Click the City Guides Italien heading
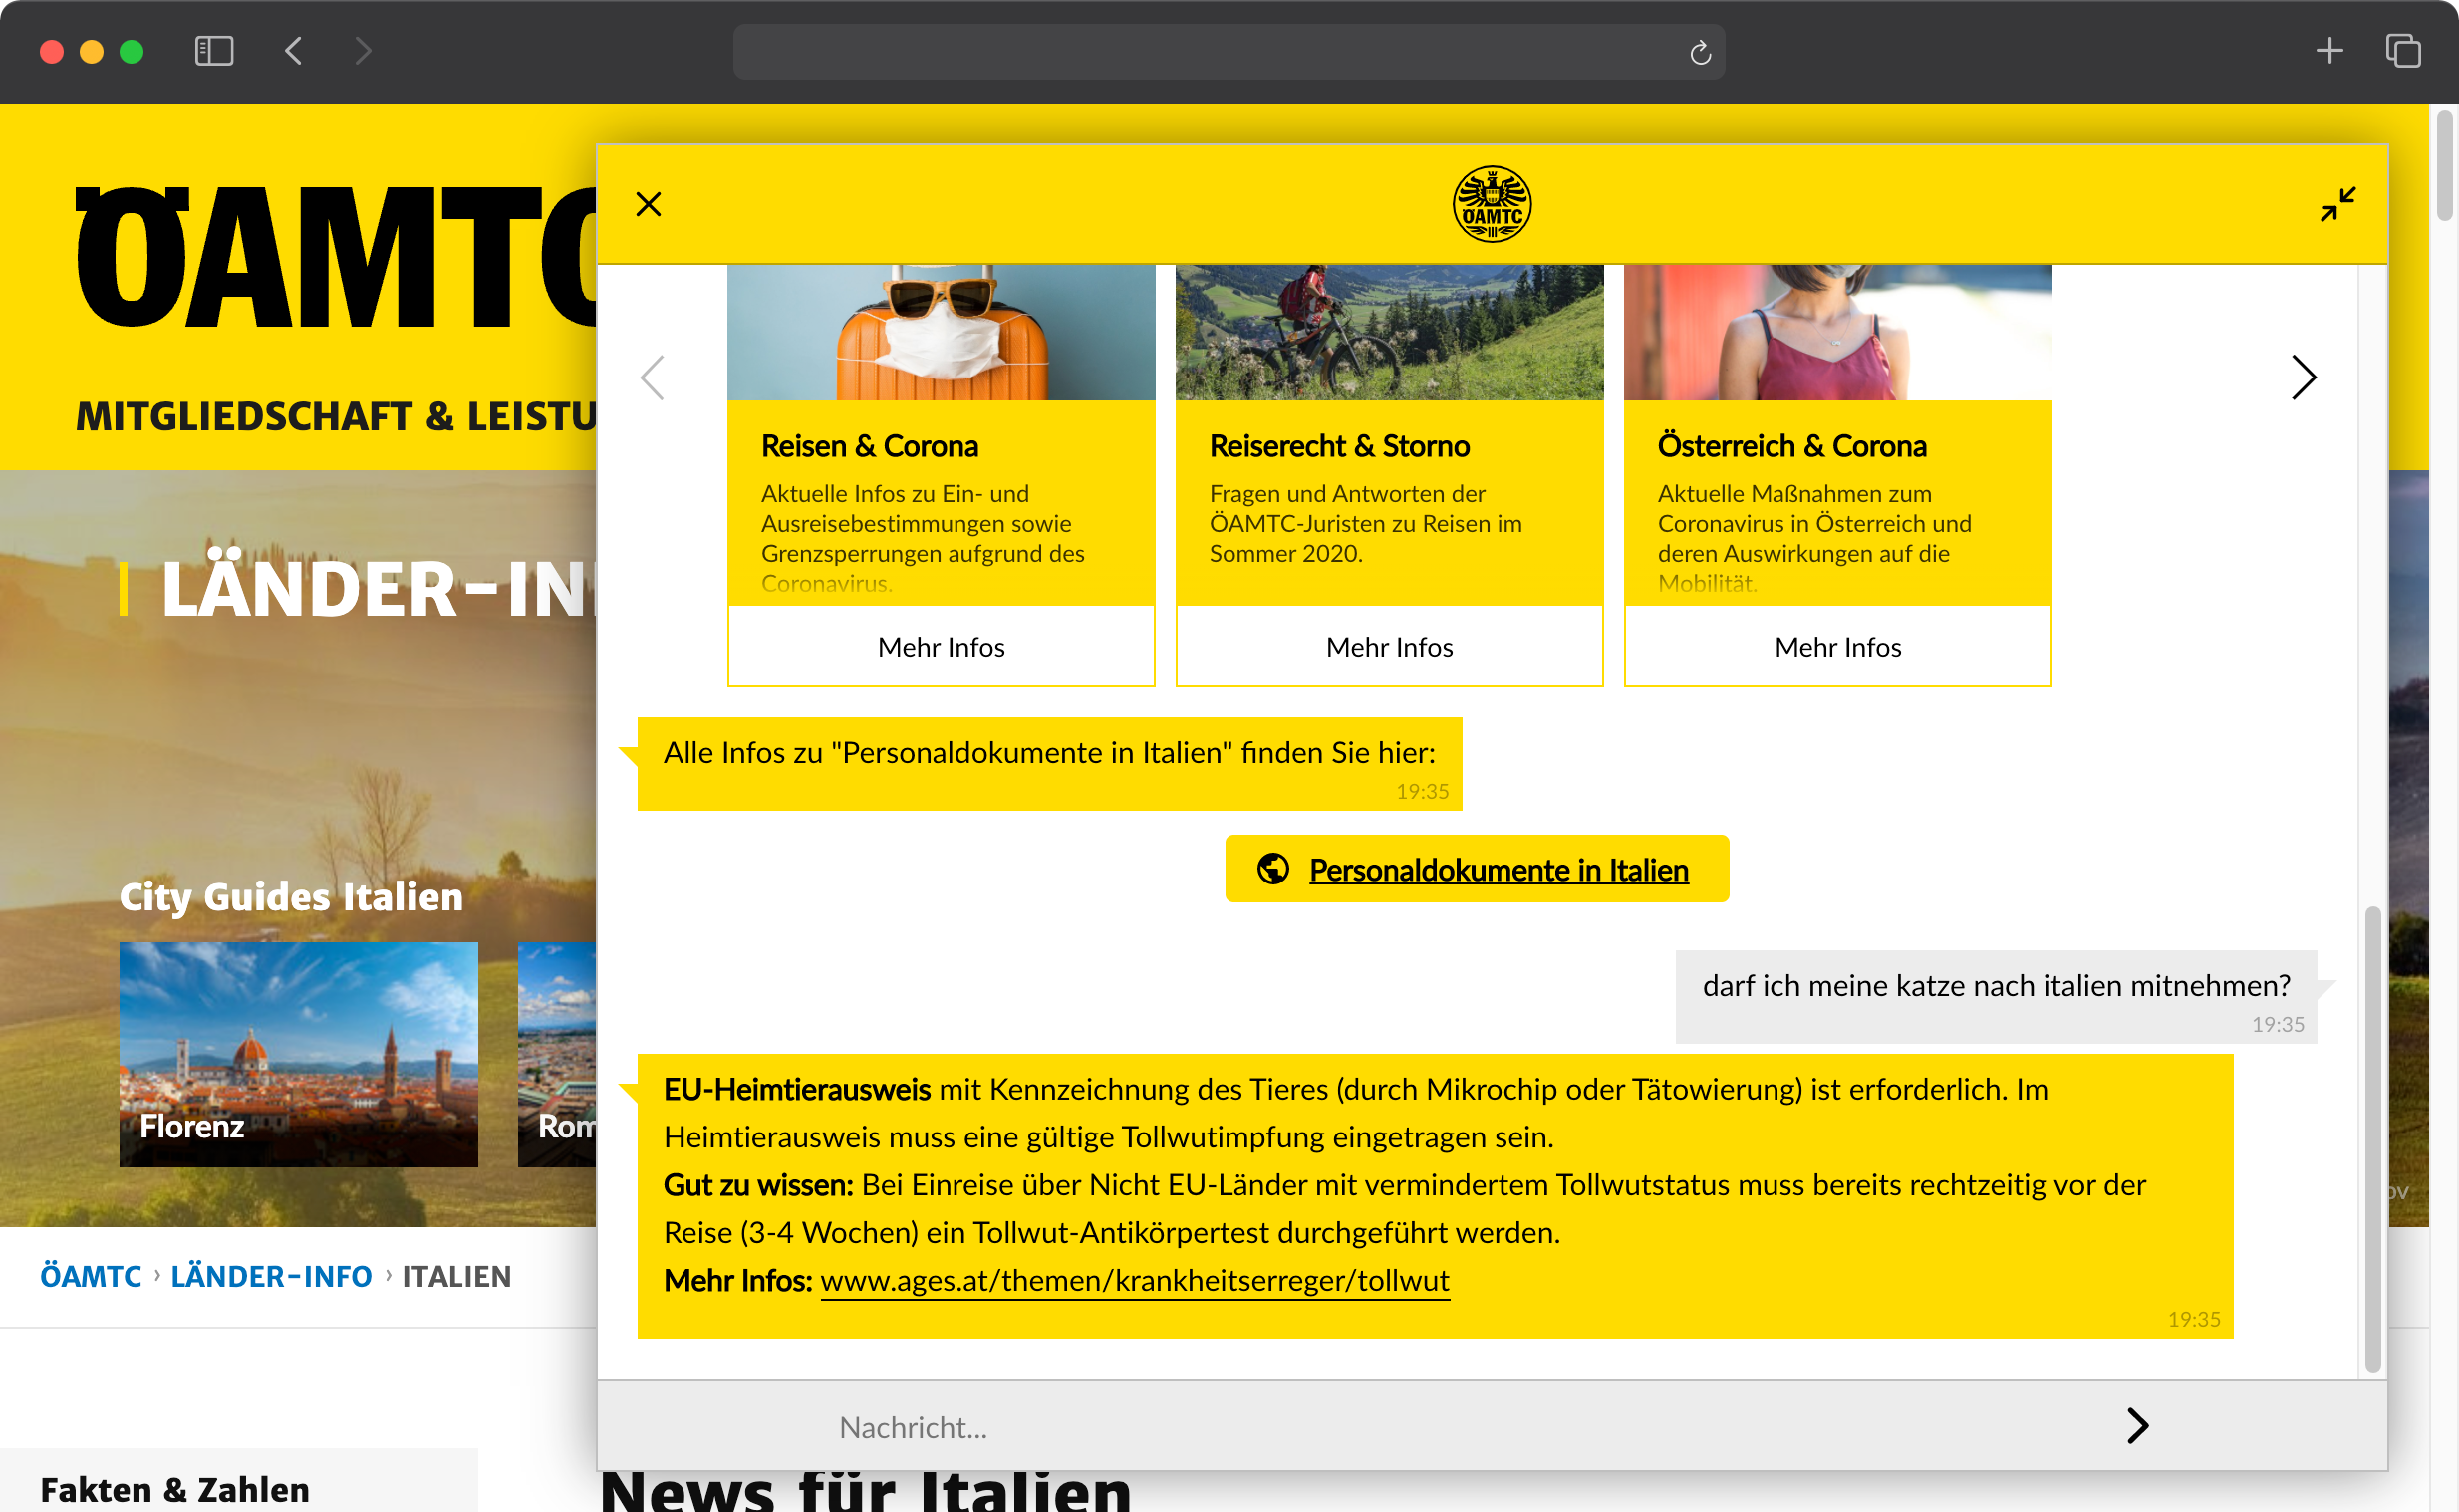This screenshot has width=2459, height=1512. [291, 897]
